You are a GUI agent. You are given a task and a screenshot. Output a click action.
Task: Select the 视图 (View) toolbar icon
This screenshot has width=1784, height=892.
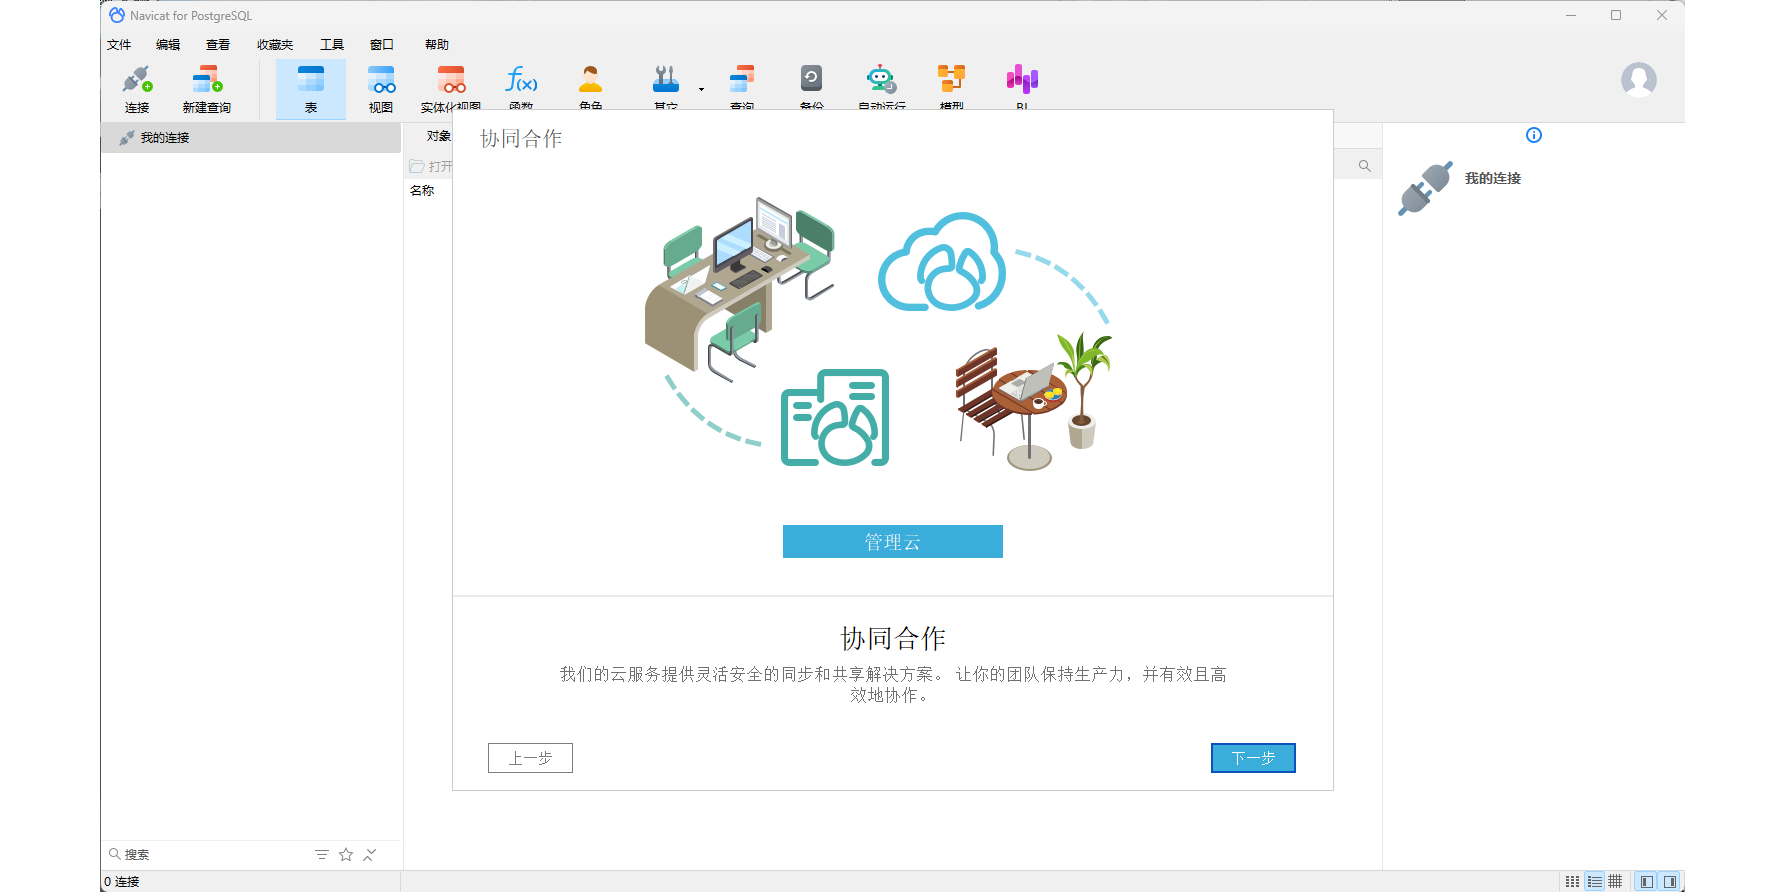pyautogui.click(x=381, y=88)
